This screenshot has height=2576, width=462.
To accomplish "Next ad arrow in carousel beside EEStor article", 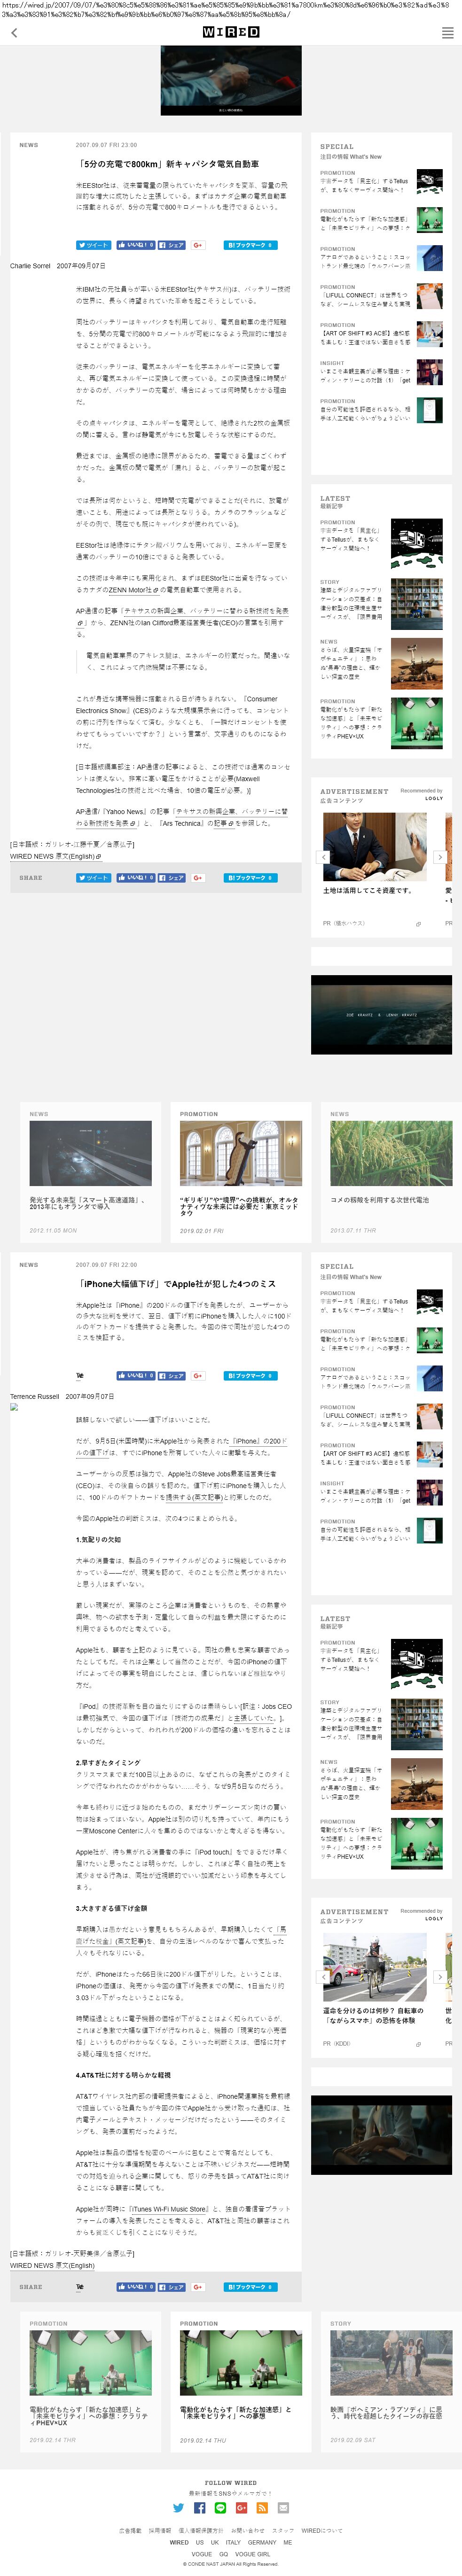I will point(439,857).
